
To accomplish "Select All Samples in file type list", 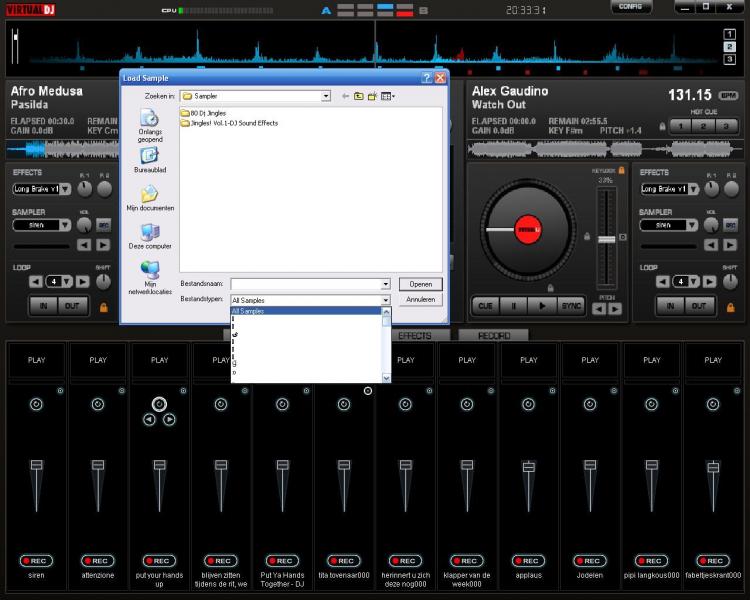I will click(306, 311).
